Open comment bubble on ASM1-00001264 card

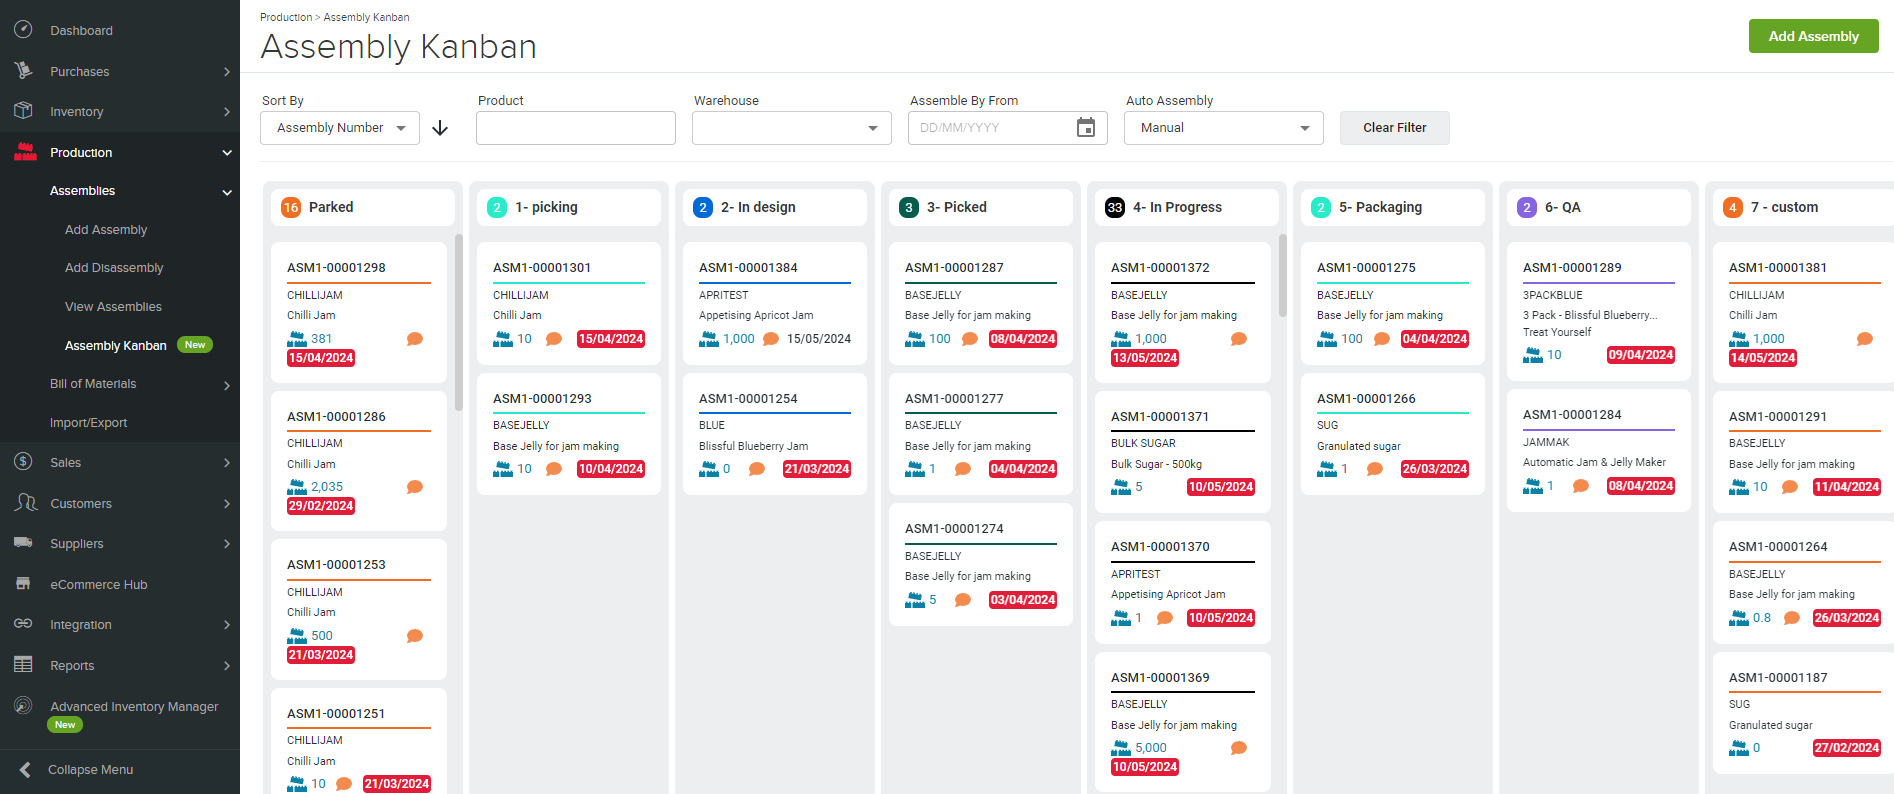point(1792,618)
